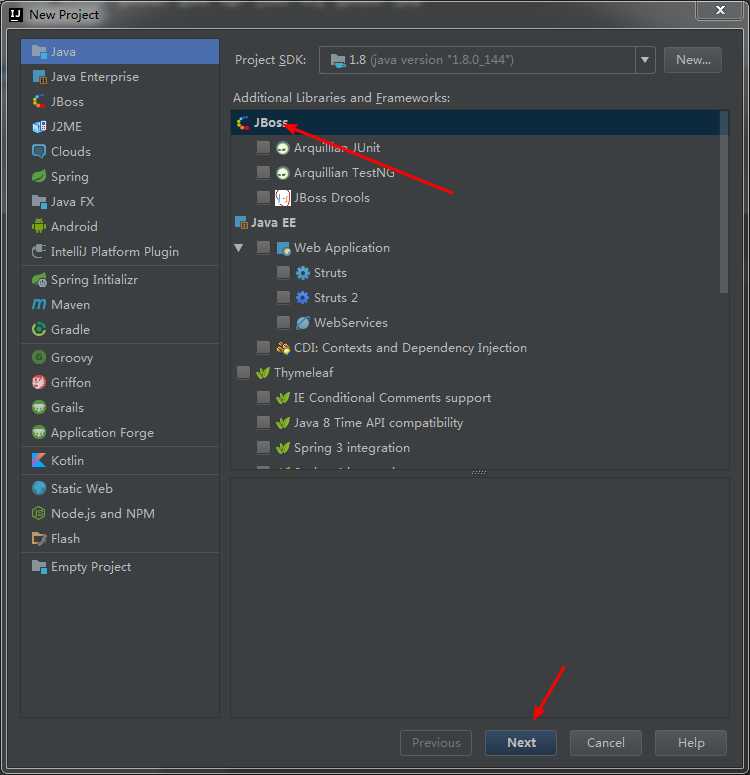The width and height of the screenshot is (750, 775).
Task: Check the Web Application checkbox
Action: pos(263,247)
